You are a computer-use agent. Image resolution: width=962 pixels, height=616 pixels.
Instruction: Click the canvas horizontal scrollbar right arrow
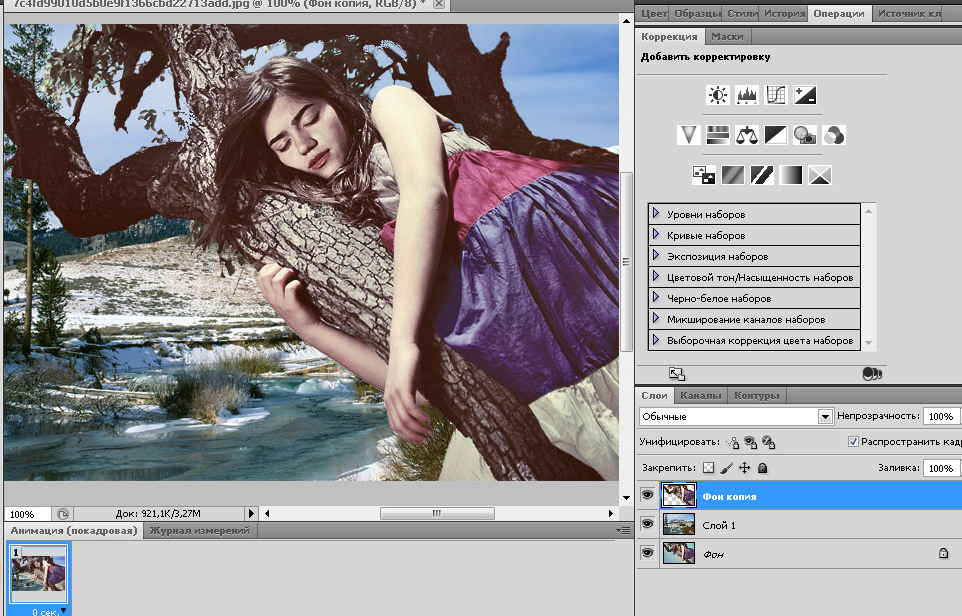[610, 514]
